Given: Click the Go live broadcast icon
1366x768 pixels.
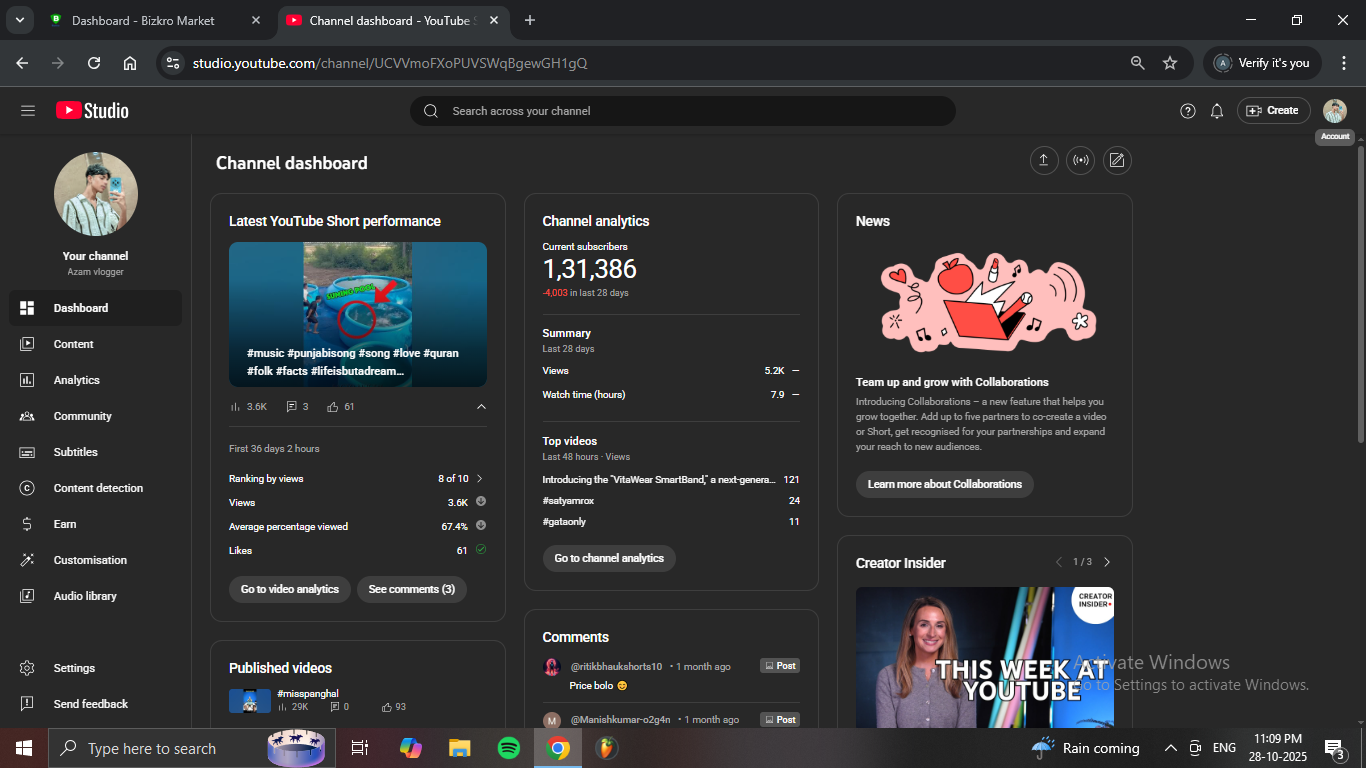Looking at the screenshot, I should (1080, 160).
